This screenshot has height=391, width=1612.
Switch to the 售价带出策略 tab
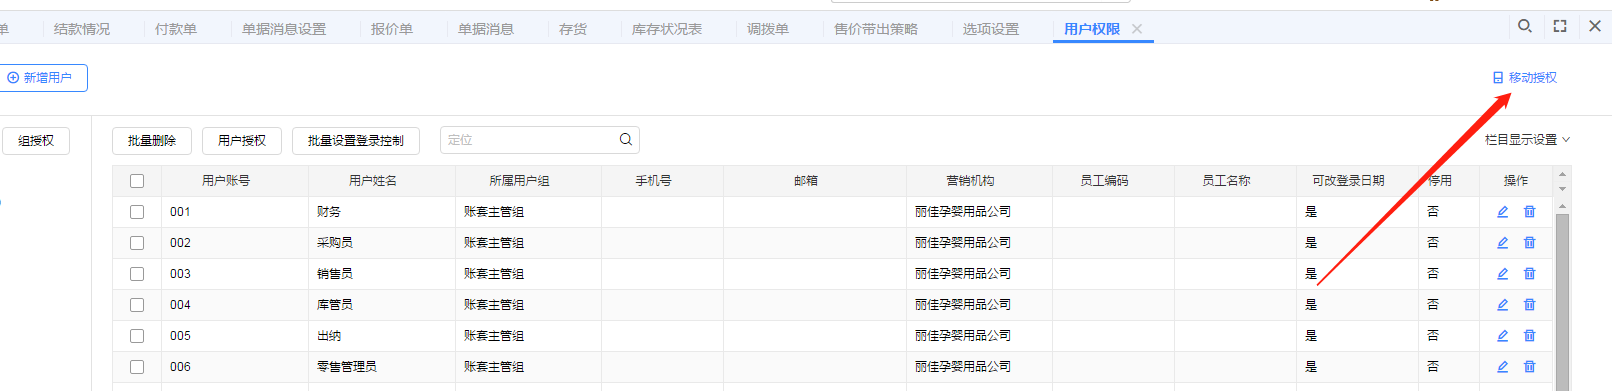pos(876,29)
